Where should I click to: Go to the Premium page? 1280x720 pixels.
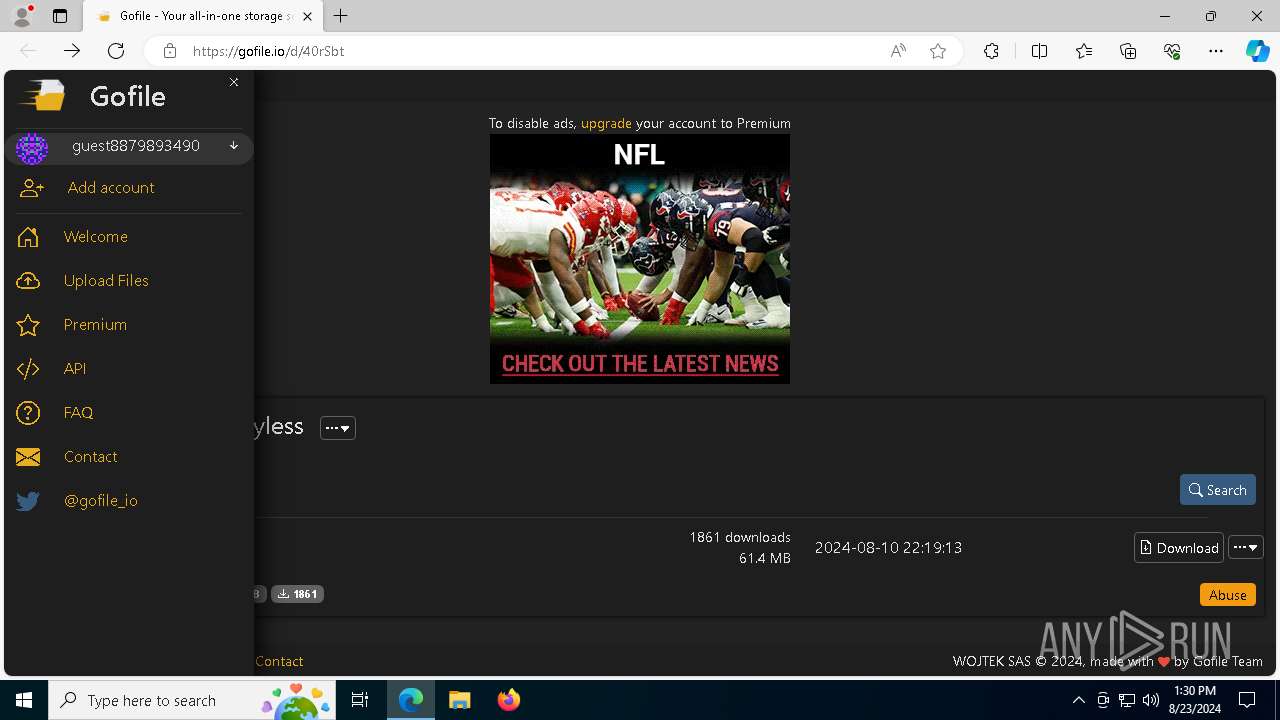(95, 325)
